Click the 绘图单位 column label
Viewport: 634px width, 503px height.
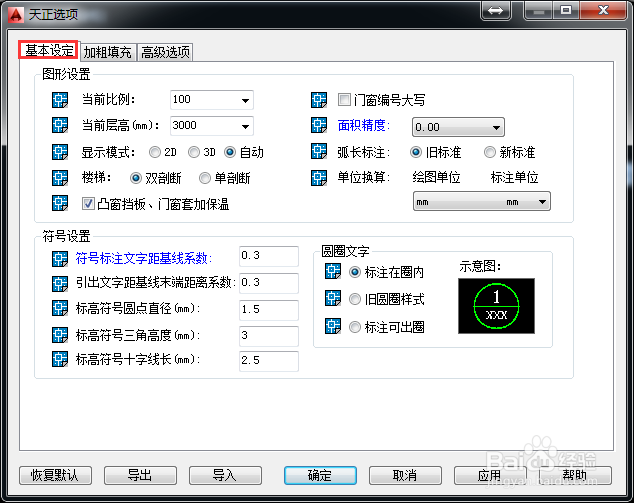point(436,177)
